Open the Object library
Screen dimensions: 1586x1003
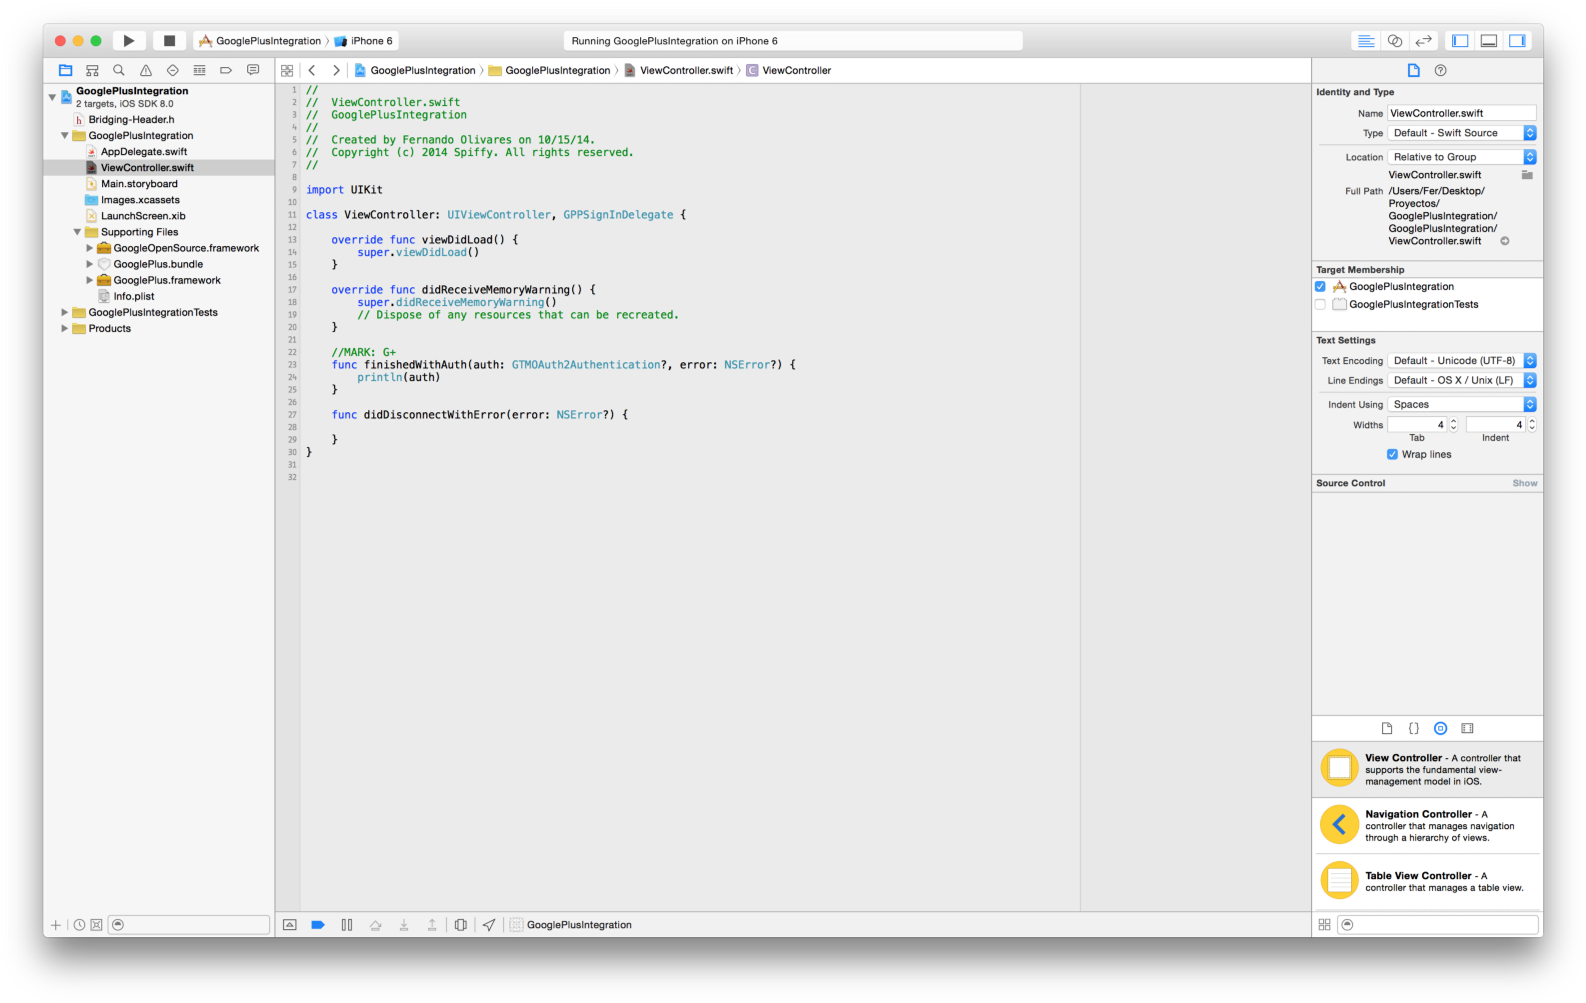pyautogui.click(x=1440, y=728)
